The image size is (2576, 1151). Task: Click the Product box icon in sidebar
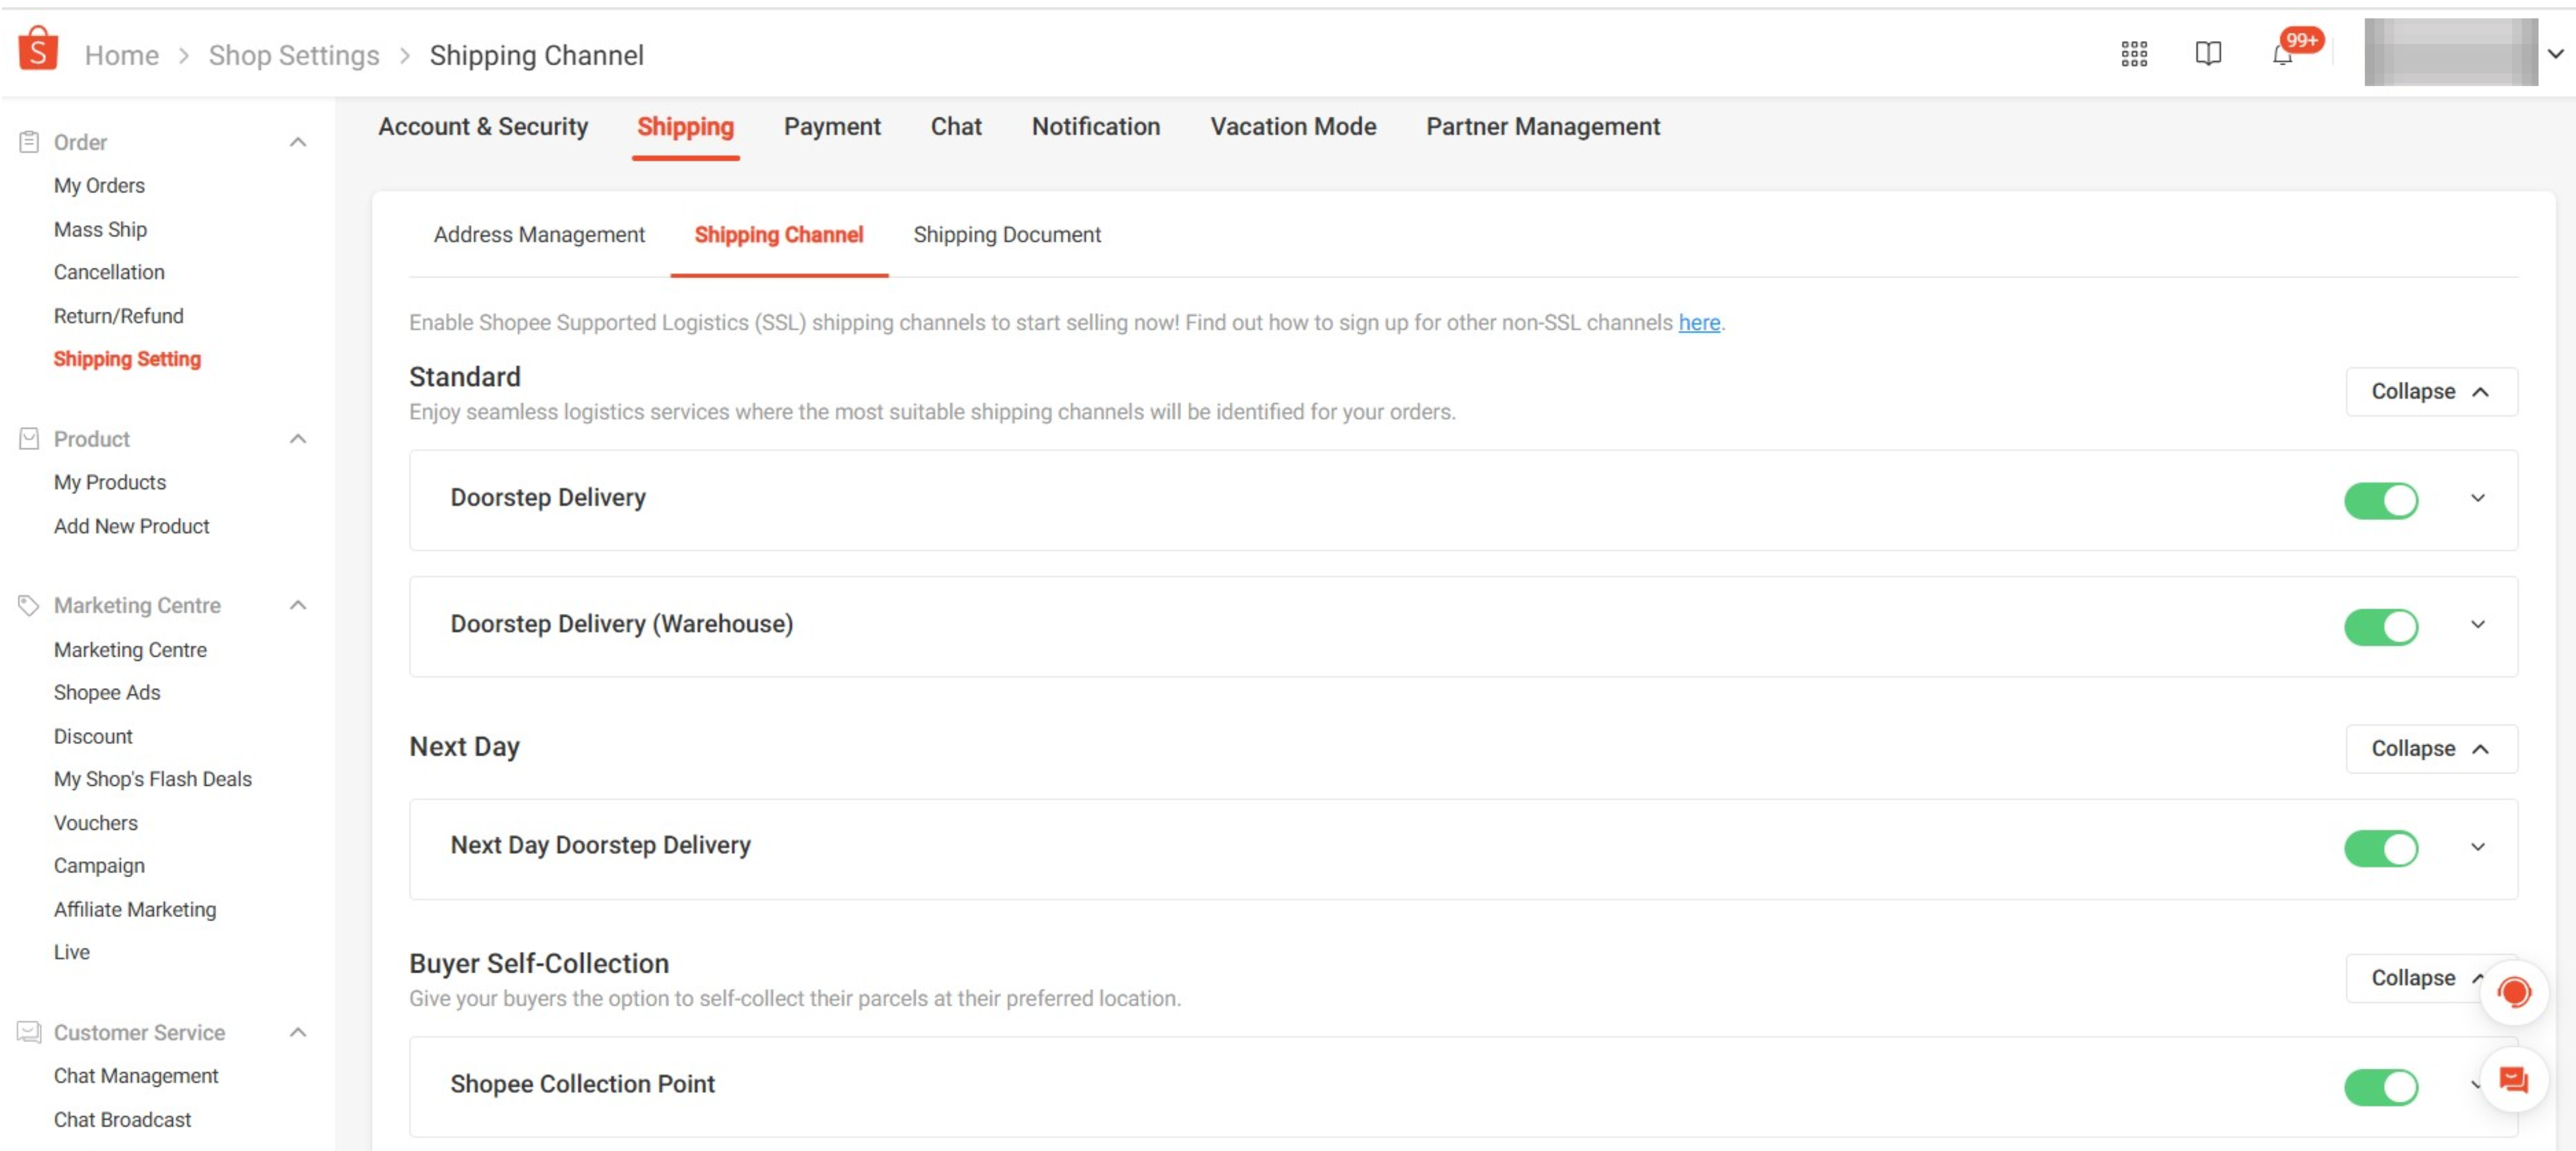(28, 438)
